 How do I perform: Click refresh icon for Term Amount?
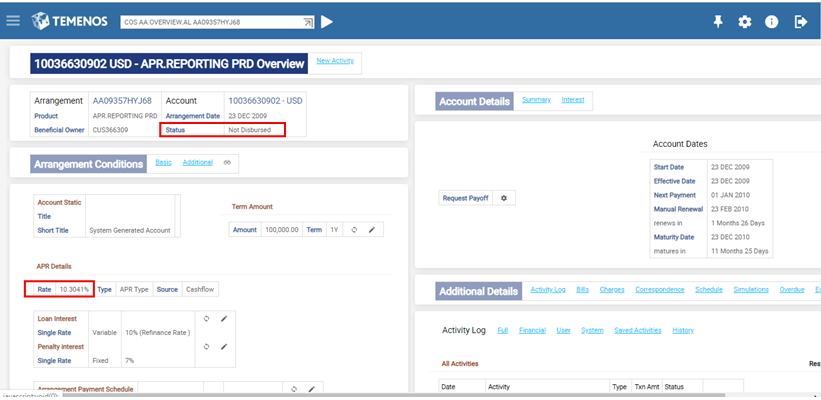pyautogui.click(x=354, y=229)
